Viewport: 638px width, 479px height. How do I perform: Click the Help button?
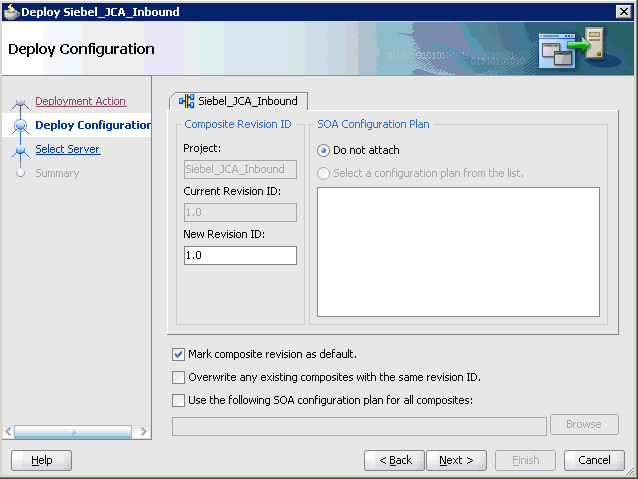(x=42, y=460)
